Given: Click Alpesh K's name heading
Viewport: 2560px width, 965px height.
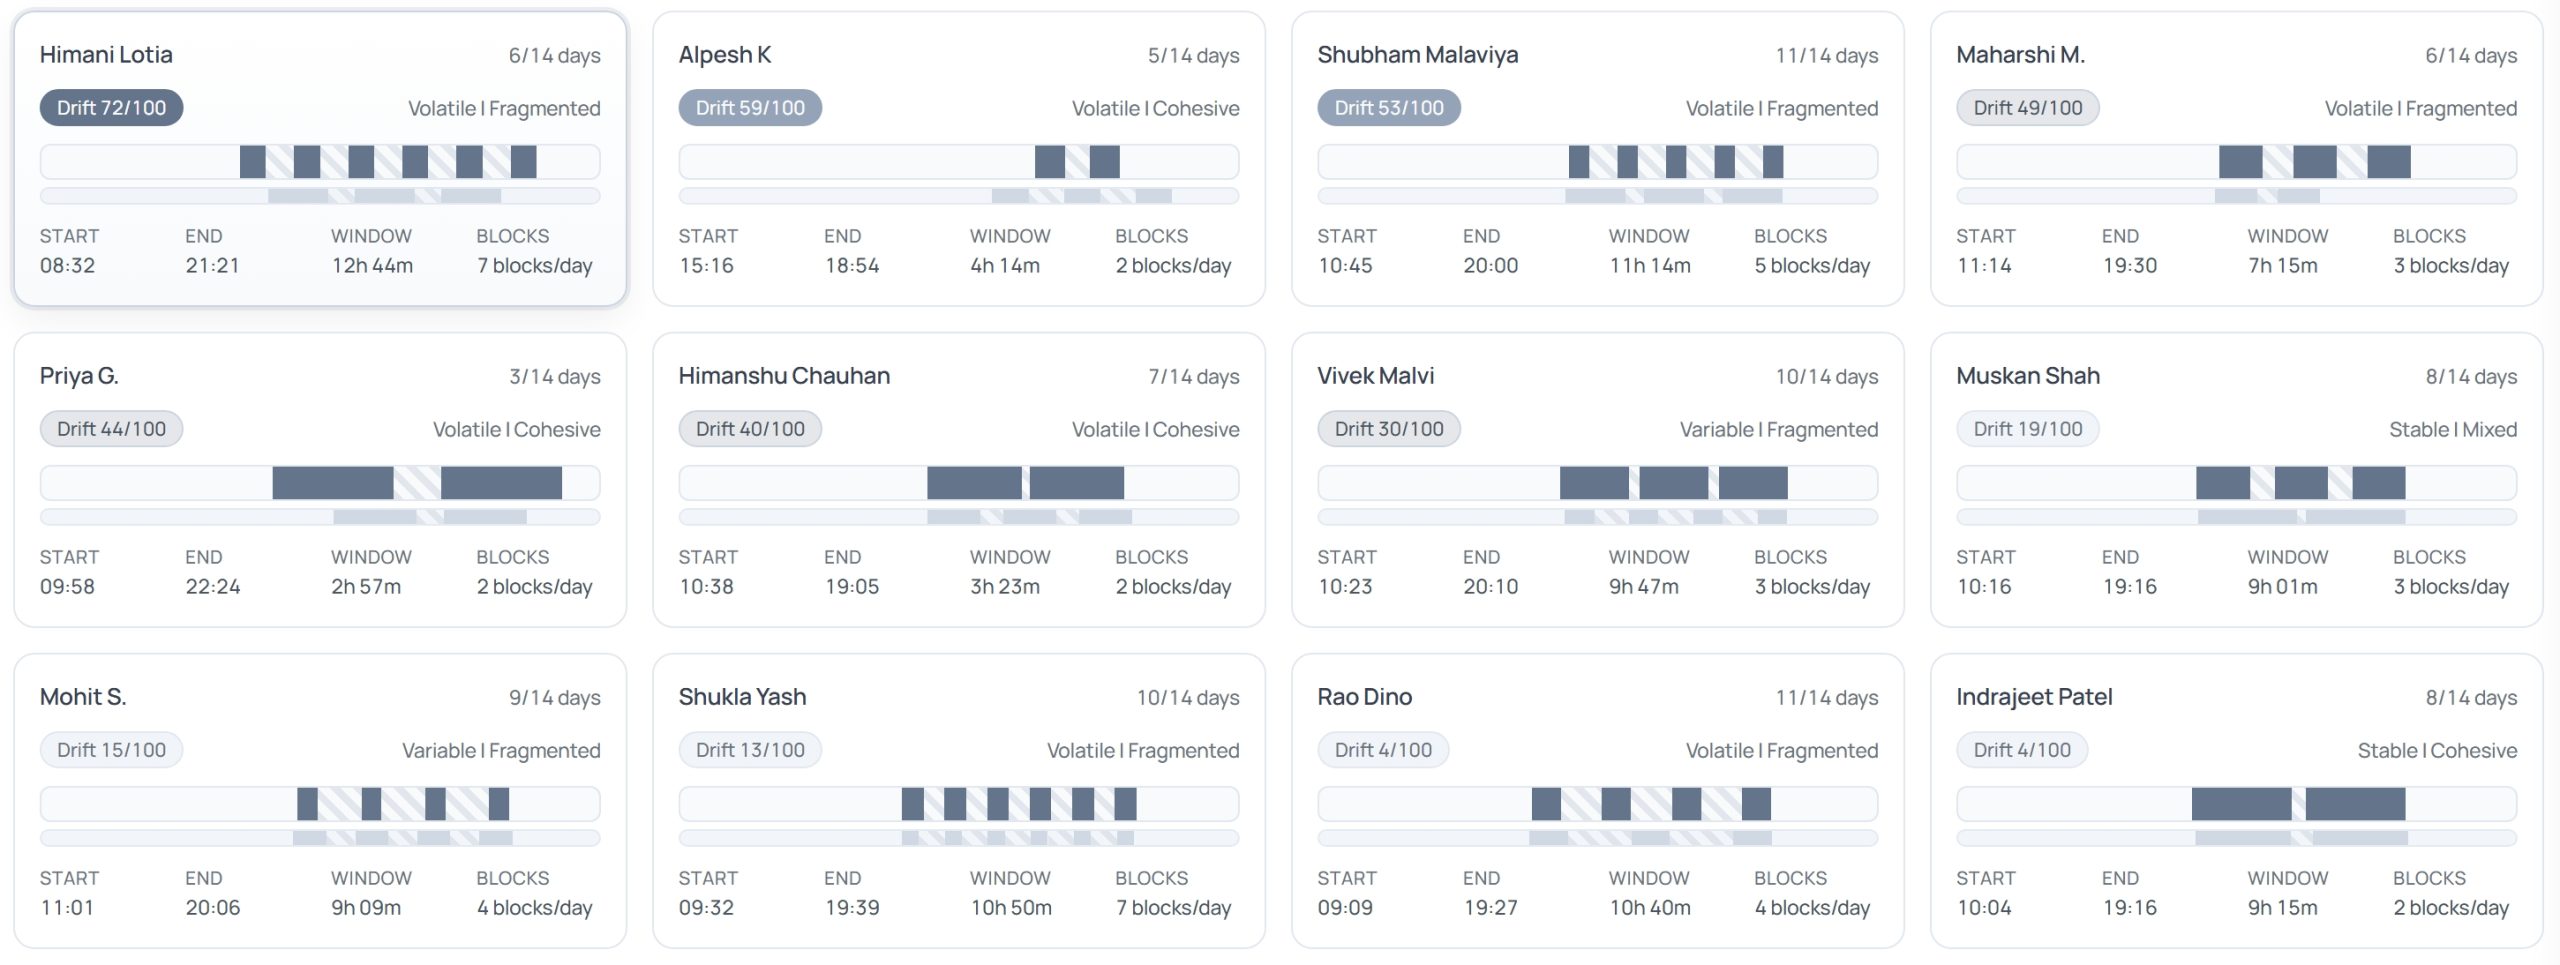Looking at the screenshot, I should (x=725, y=55).
